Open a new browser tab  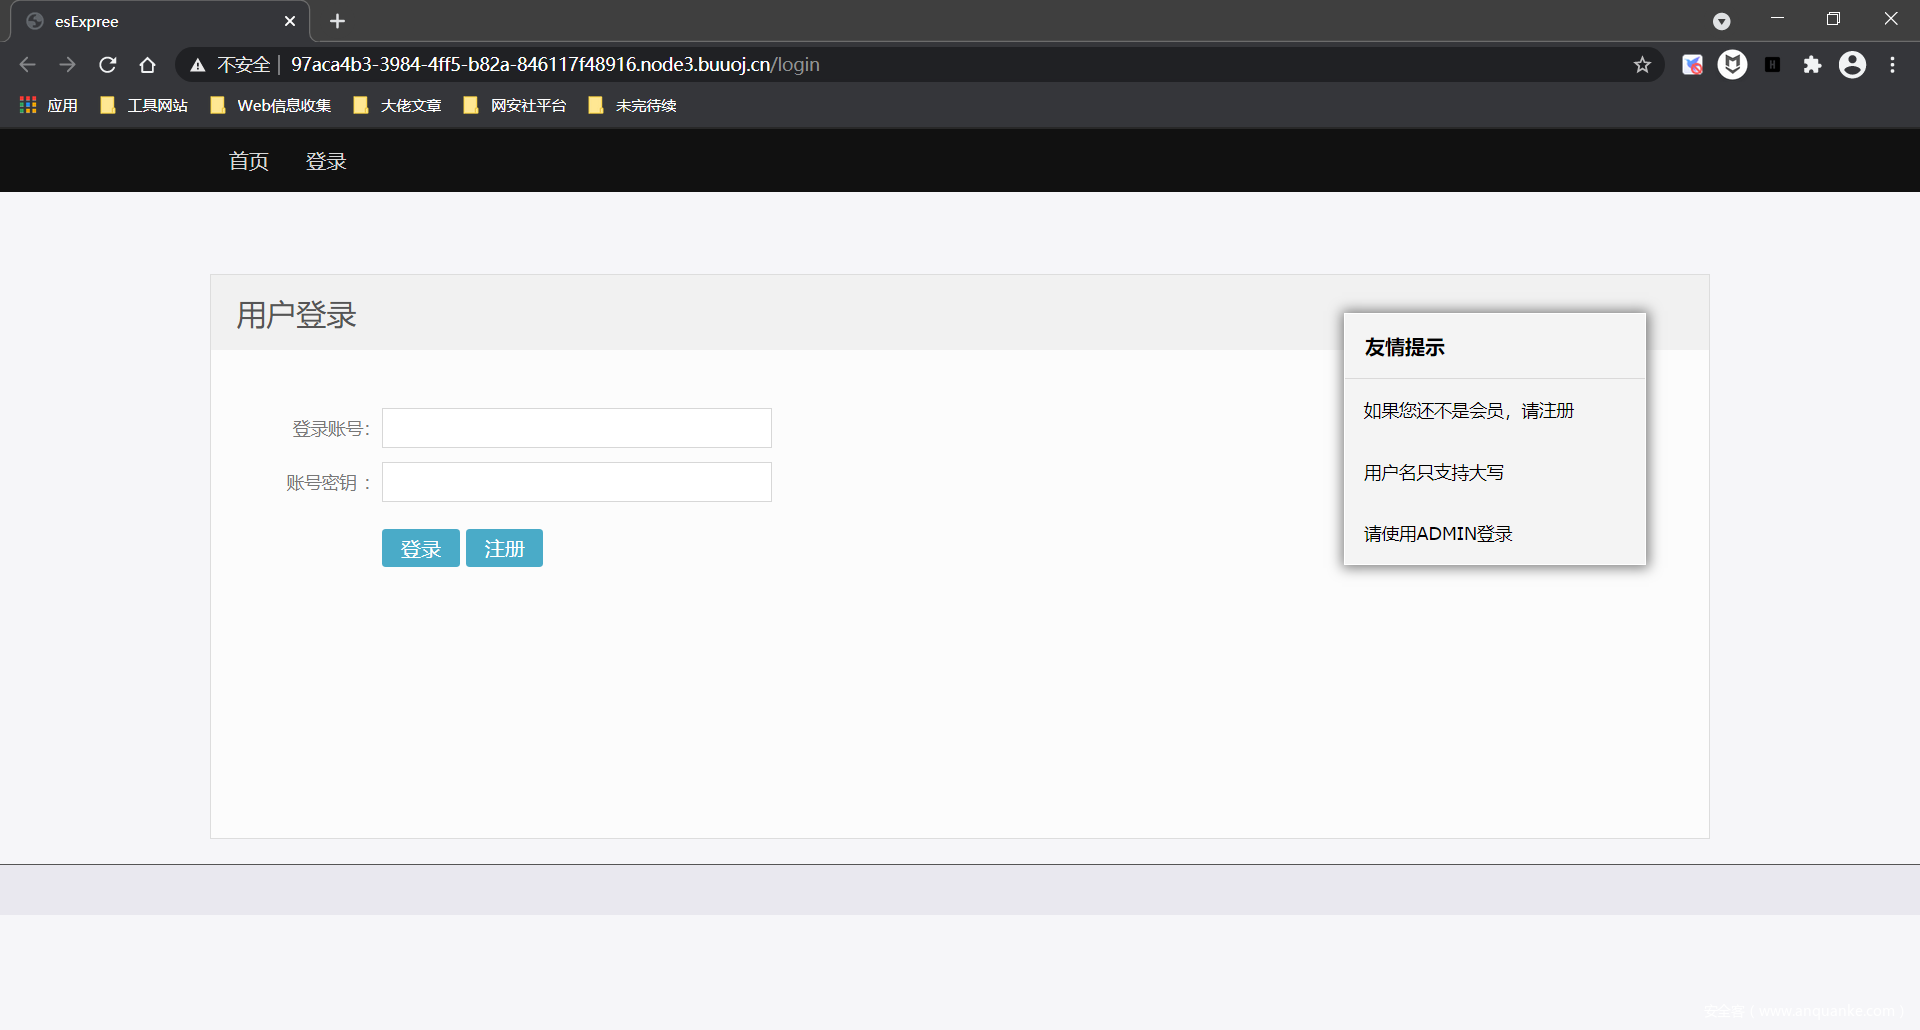tap(337, 21)
